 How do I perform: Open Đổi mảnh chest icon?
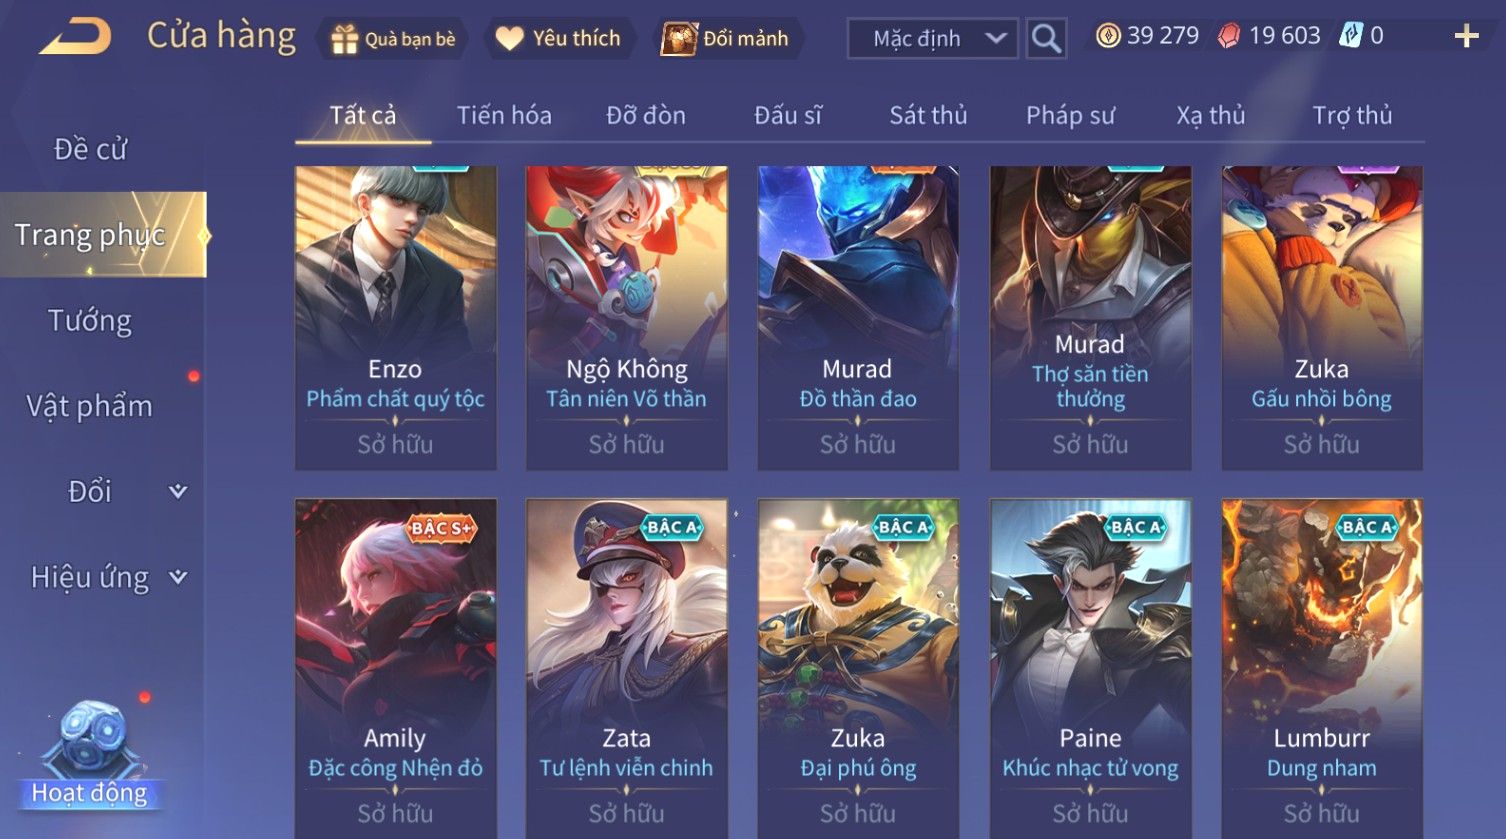click(679, 39)
